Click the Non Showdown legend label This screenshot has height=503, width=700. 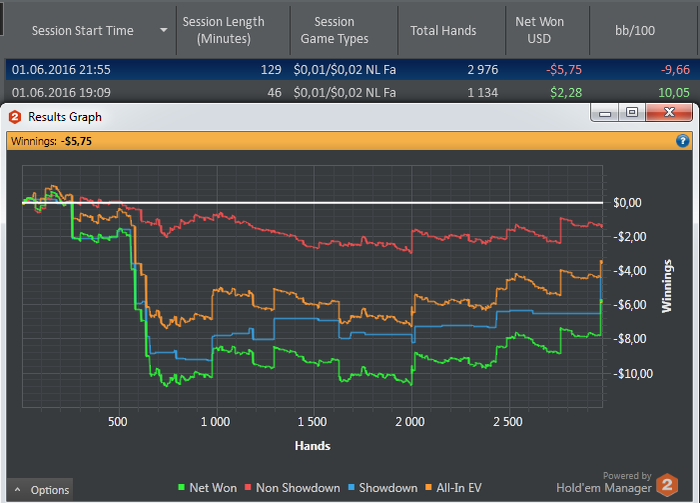tap(298, 488)
